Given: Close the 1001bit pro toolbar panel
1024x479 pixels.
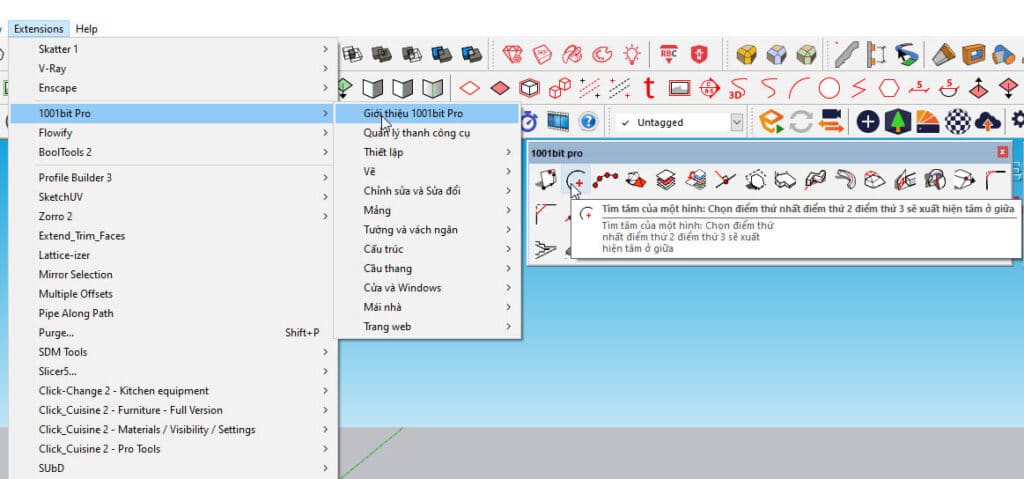Looking at the screenshot, I should pyautogui.click(x=1002, y=153).
